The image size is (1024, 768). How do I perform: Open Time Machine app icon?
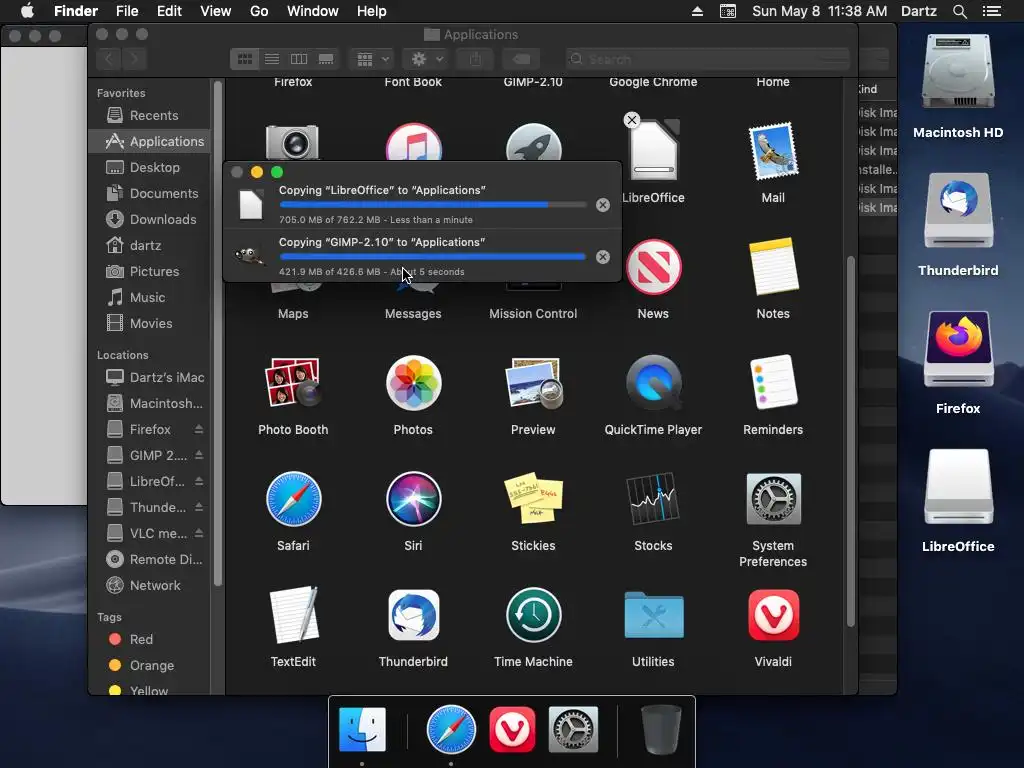(534, 615)
